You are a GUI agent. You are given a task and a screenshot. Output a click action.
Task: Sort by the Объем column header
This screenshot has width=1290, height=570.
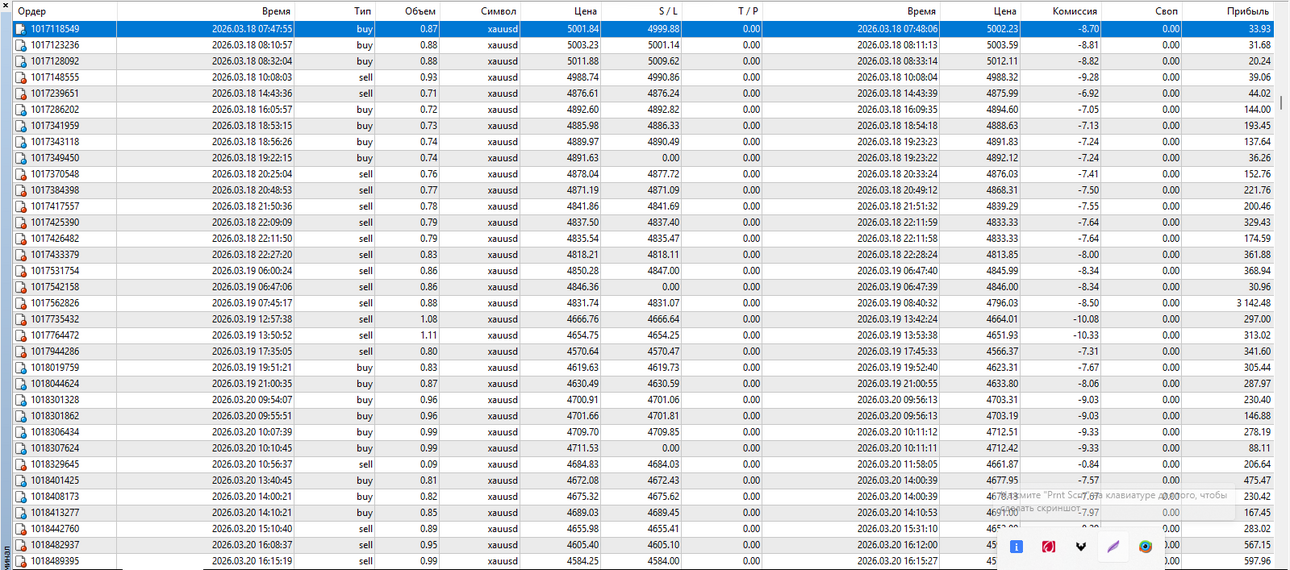pos(421,11)
